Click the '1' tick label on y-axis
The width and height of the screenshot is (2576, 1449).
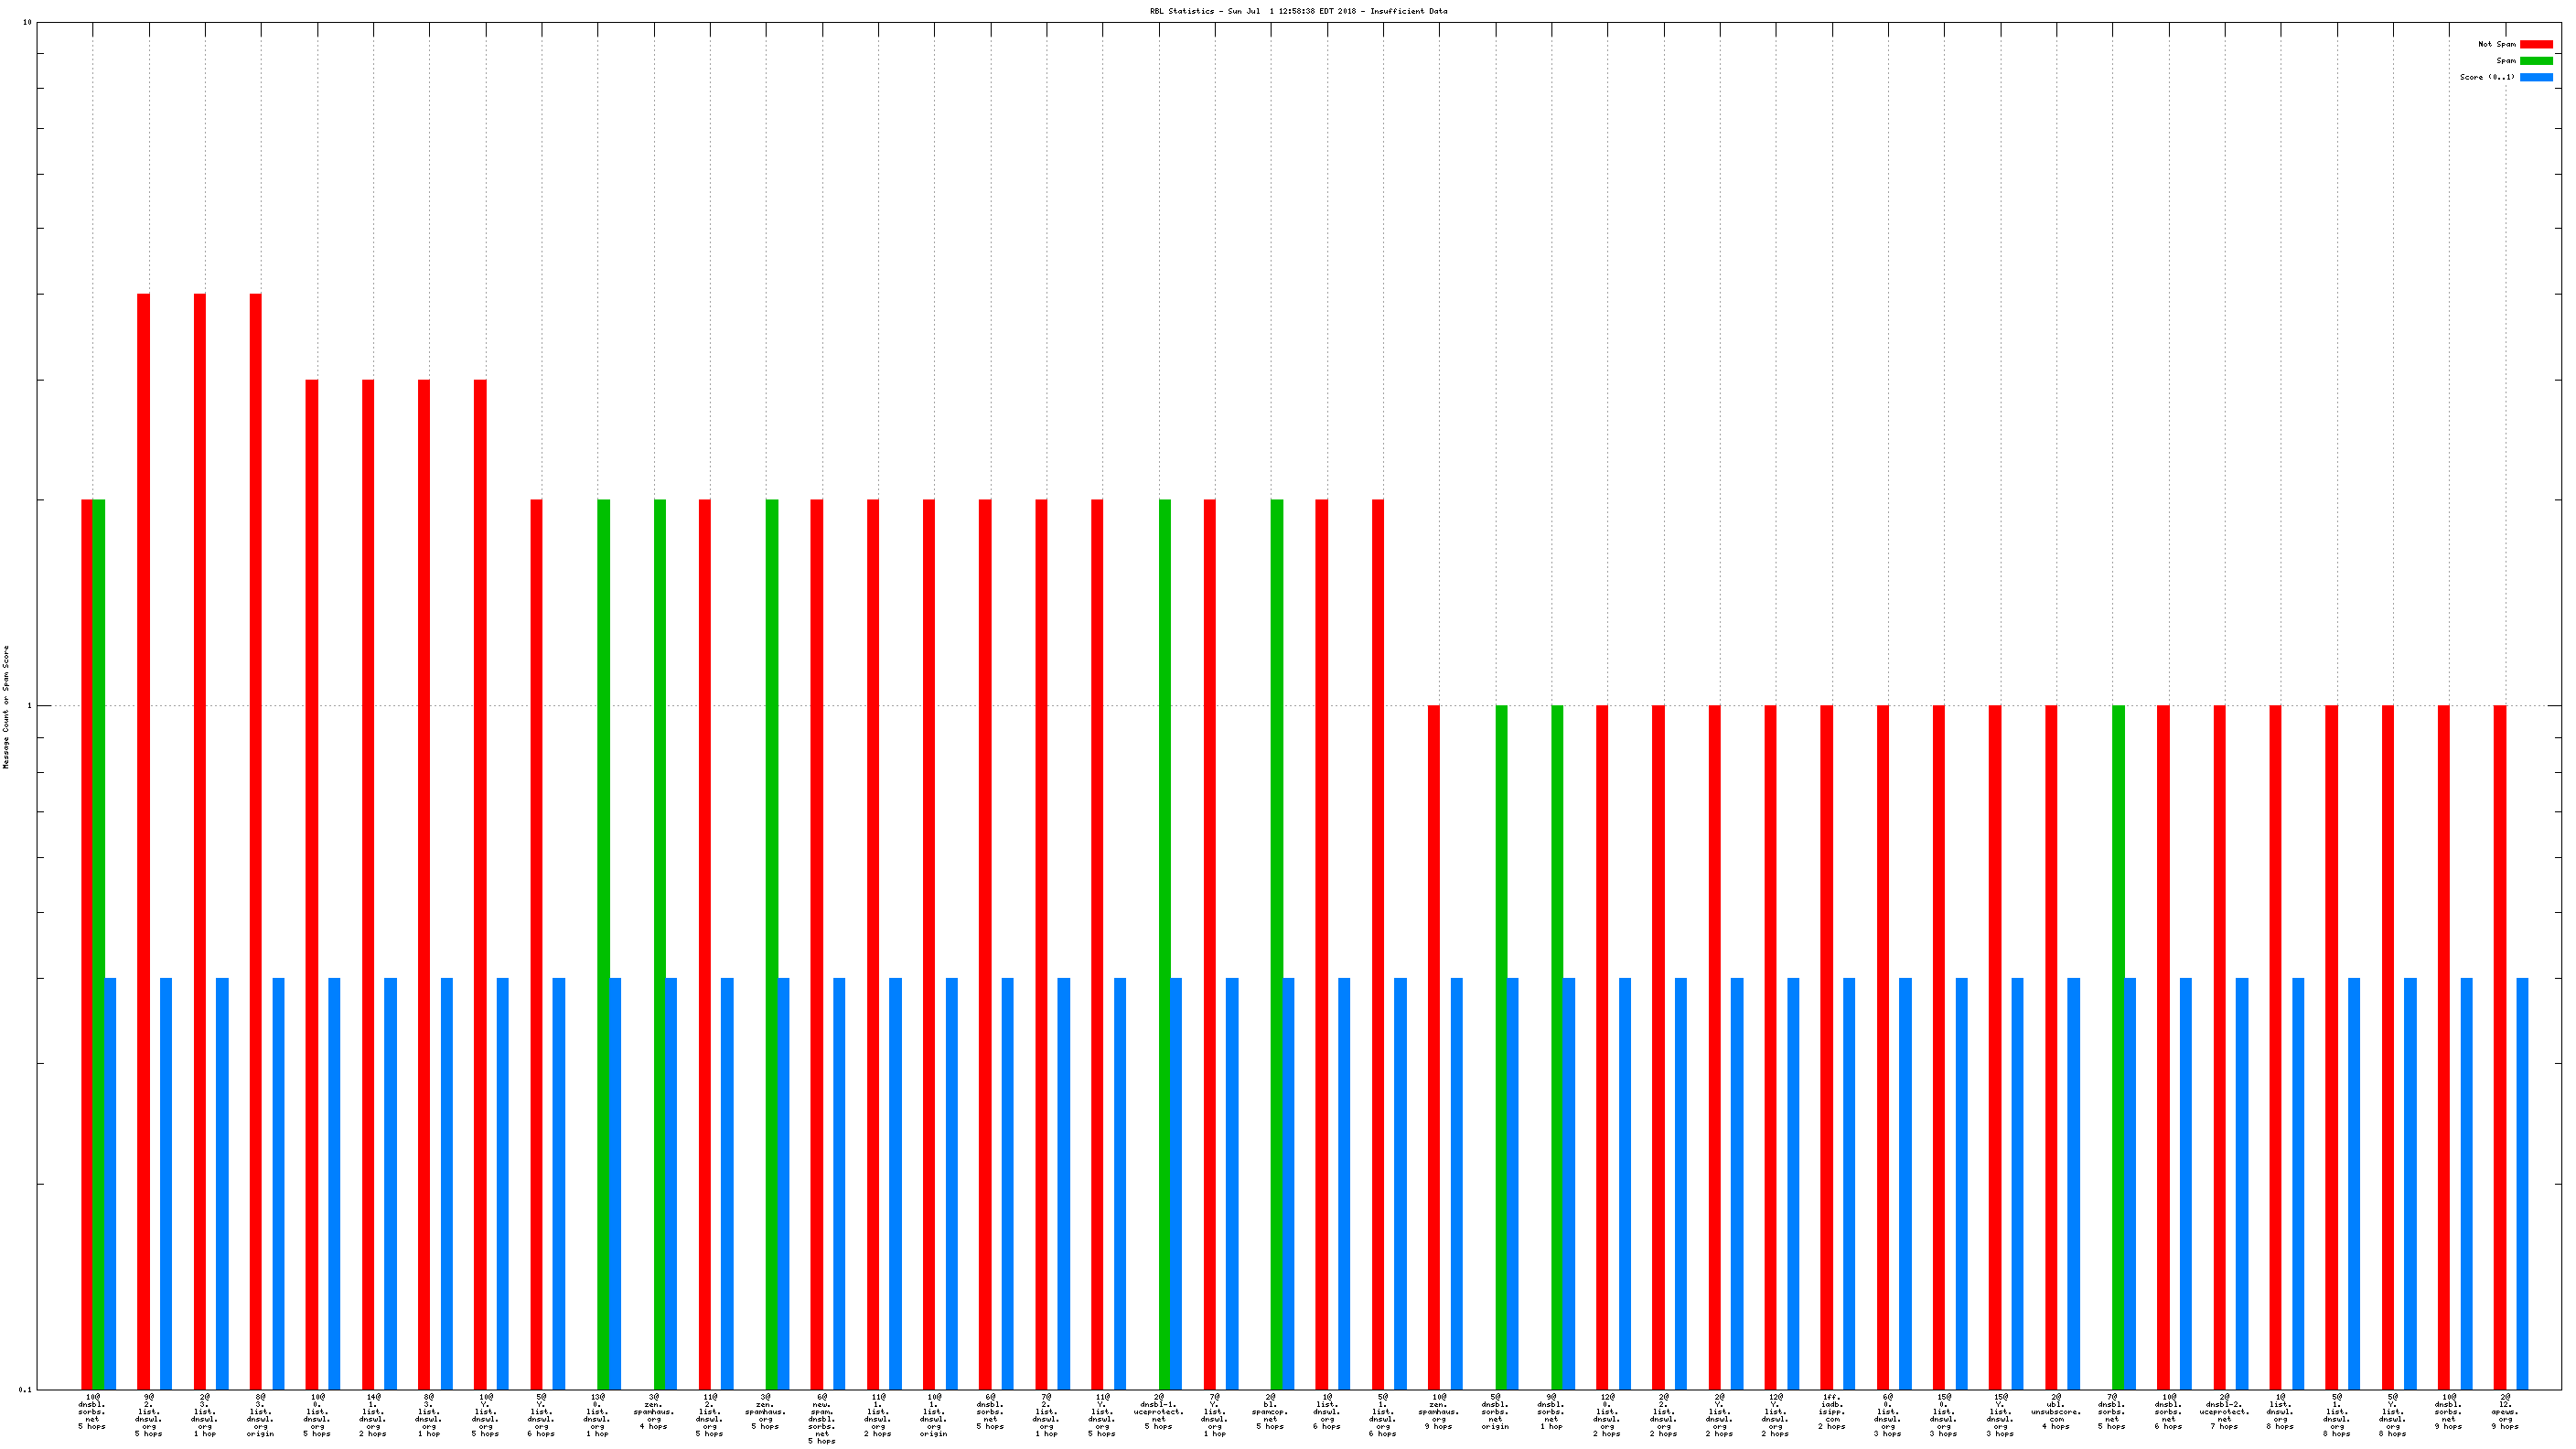click(x=29, y=706)
